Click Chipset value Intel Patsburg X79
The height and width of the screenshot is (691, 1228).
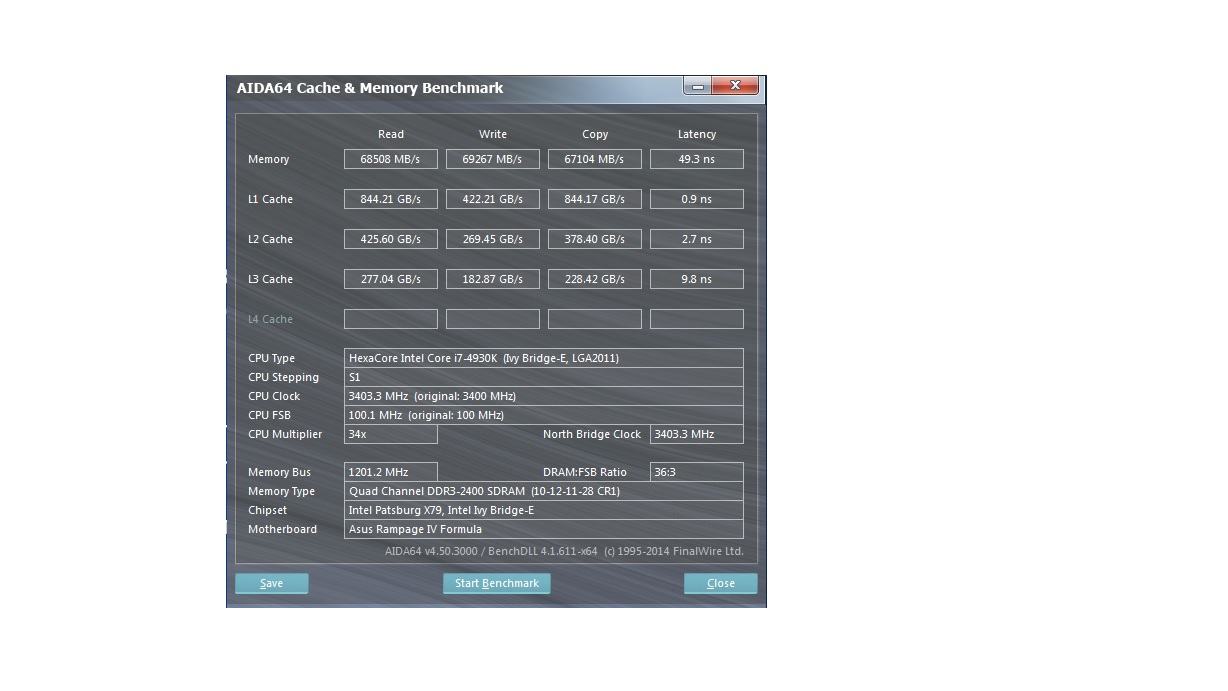pyautogui.click(x=544, y=510)
